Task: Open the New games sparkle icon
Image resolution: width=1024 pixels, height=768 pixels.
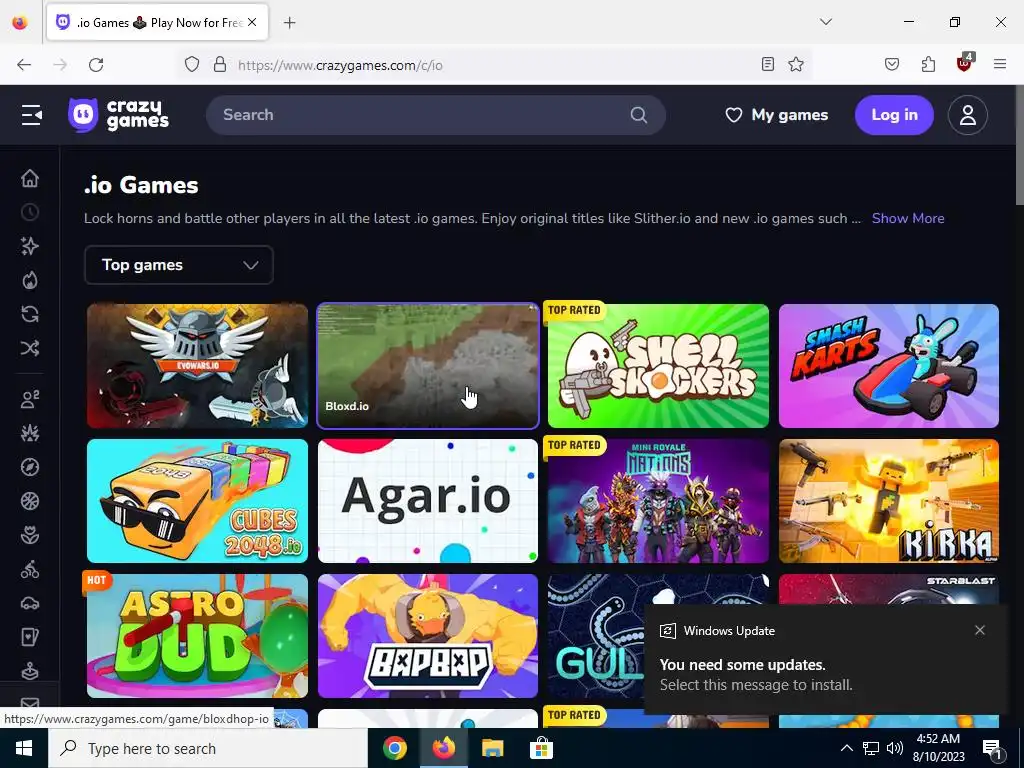Action: tap(30, 246)
